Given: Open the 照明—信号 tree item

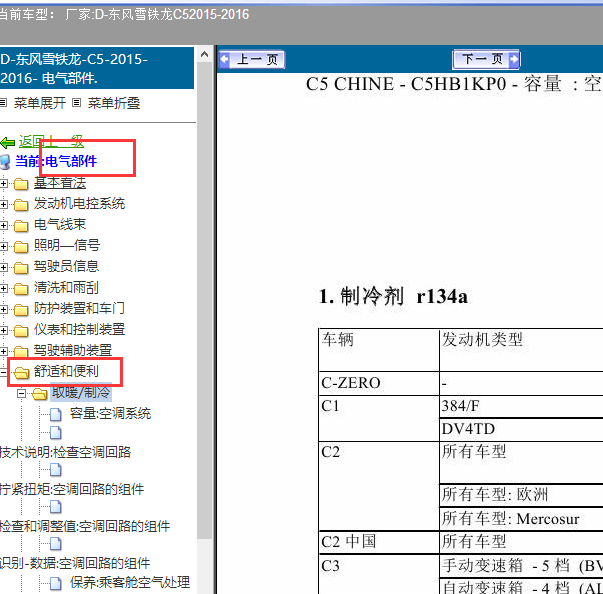Looking at the screenshot, I should [67, 245].
